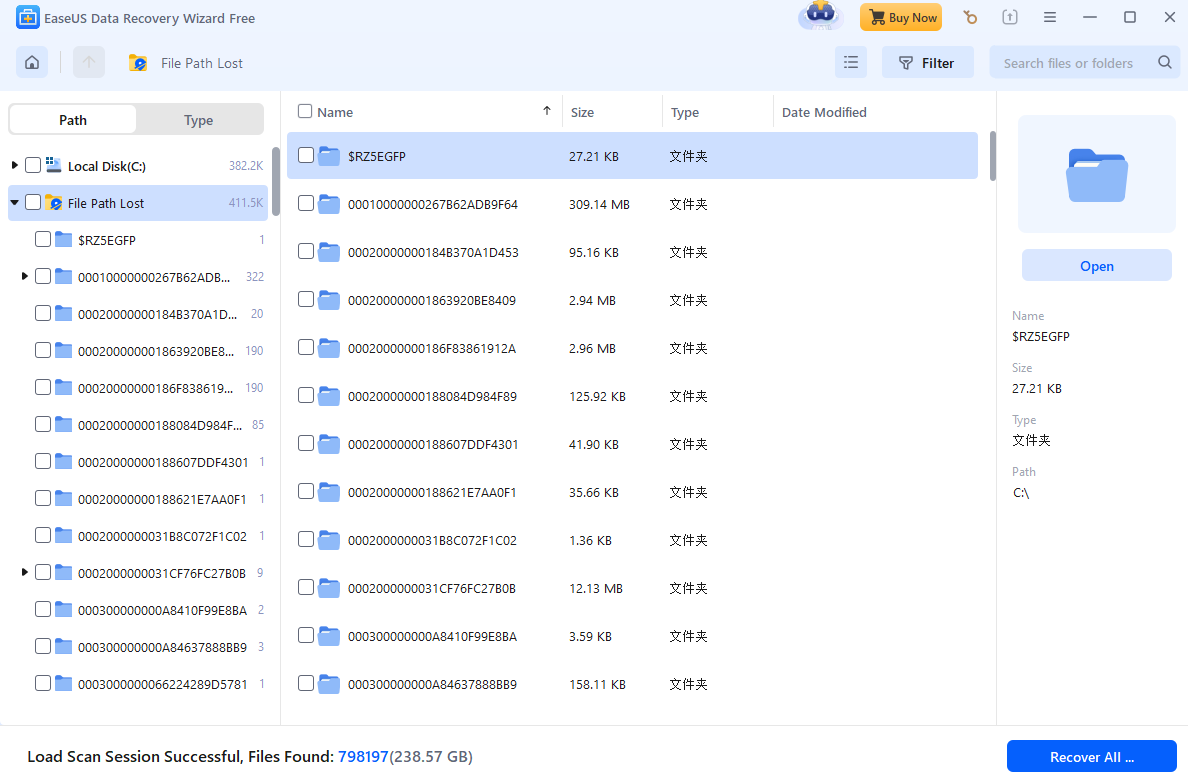1188x783 pixels.
Task: Navigate up one folder level
Action: (89, 63)
